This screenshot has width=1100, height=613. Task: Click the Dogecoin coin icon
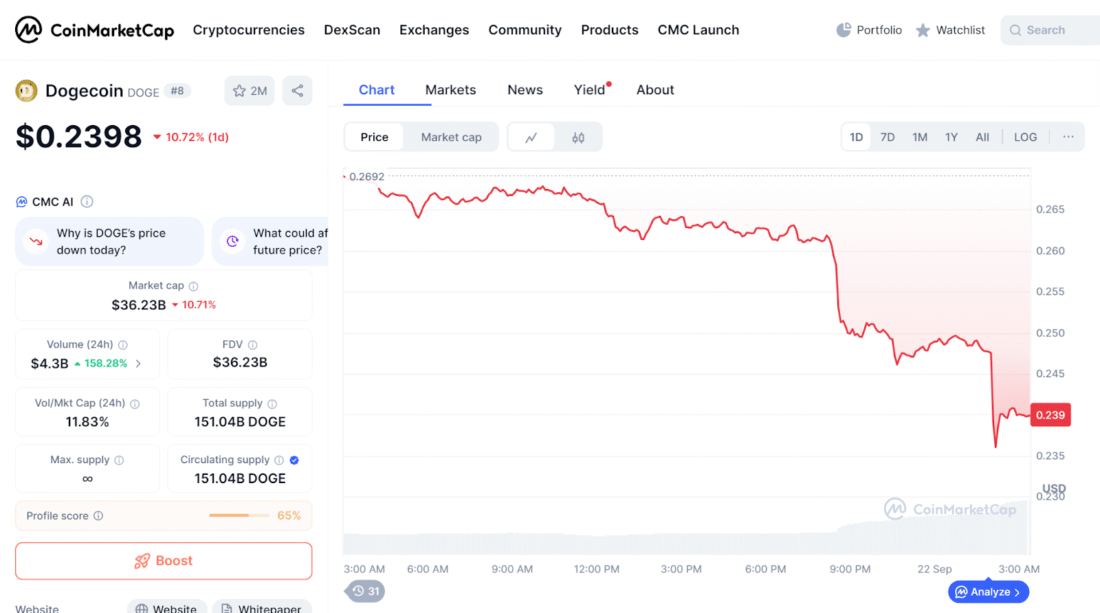(27, 90)
